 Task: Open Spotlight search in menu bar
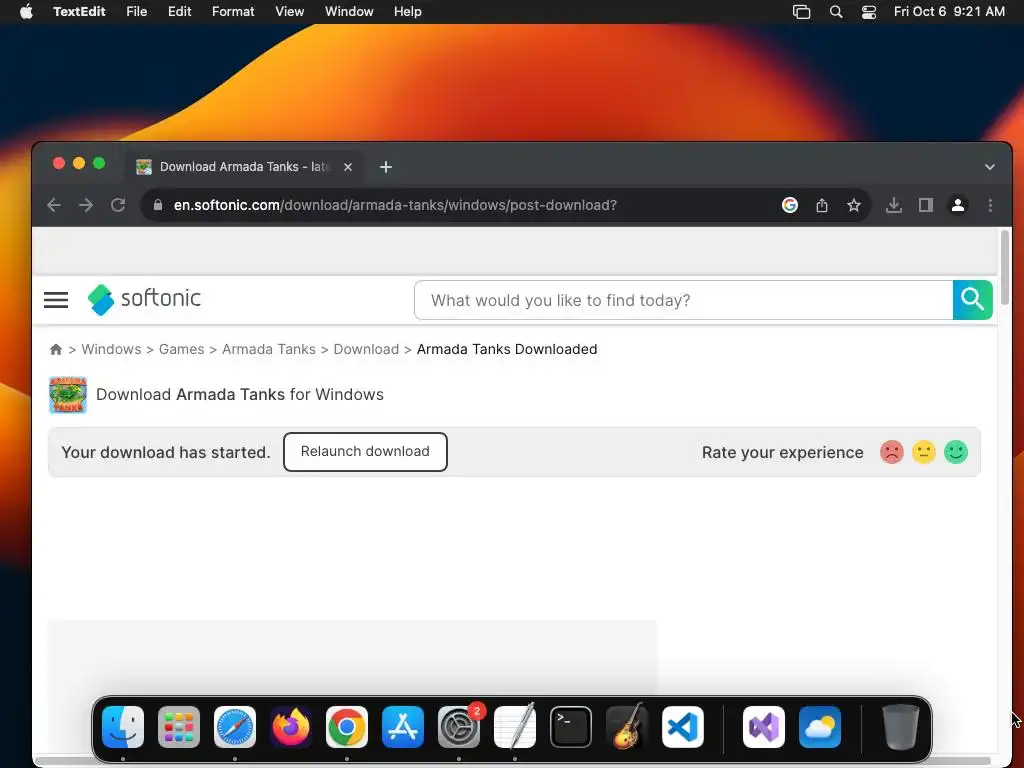(x=836, y=11)
